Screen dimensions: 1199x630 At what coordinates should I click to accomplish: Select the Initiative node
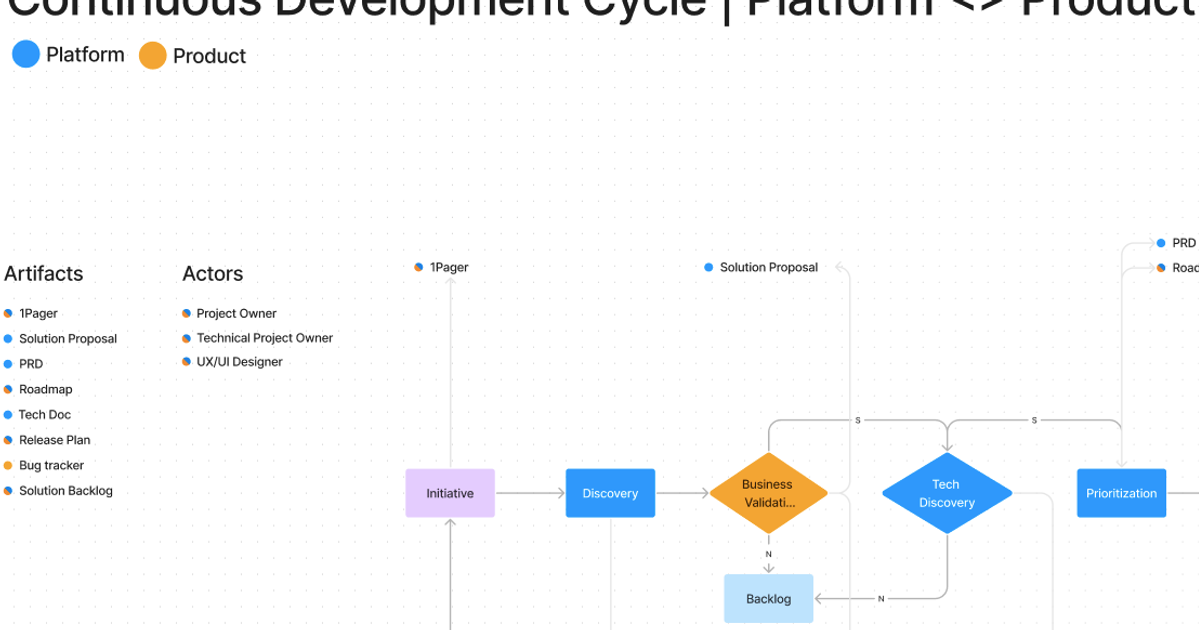coord(449,493)
